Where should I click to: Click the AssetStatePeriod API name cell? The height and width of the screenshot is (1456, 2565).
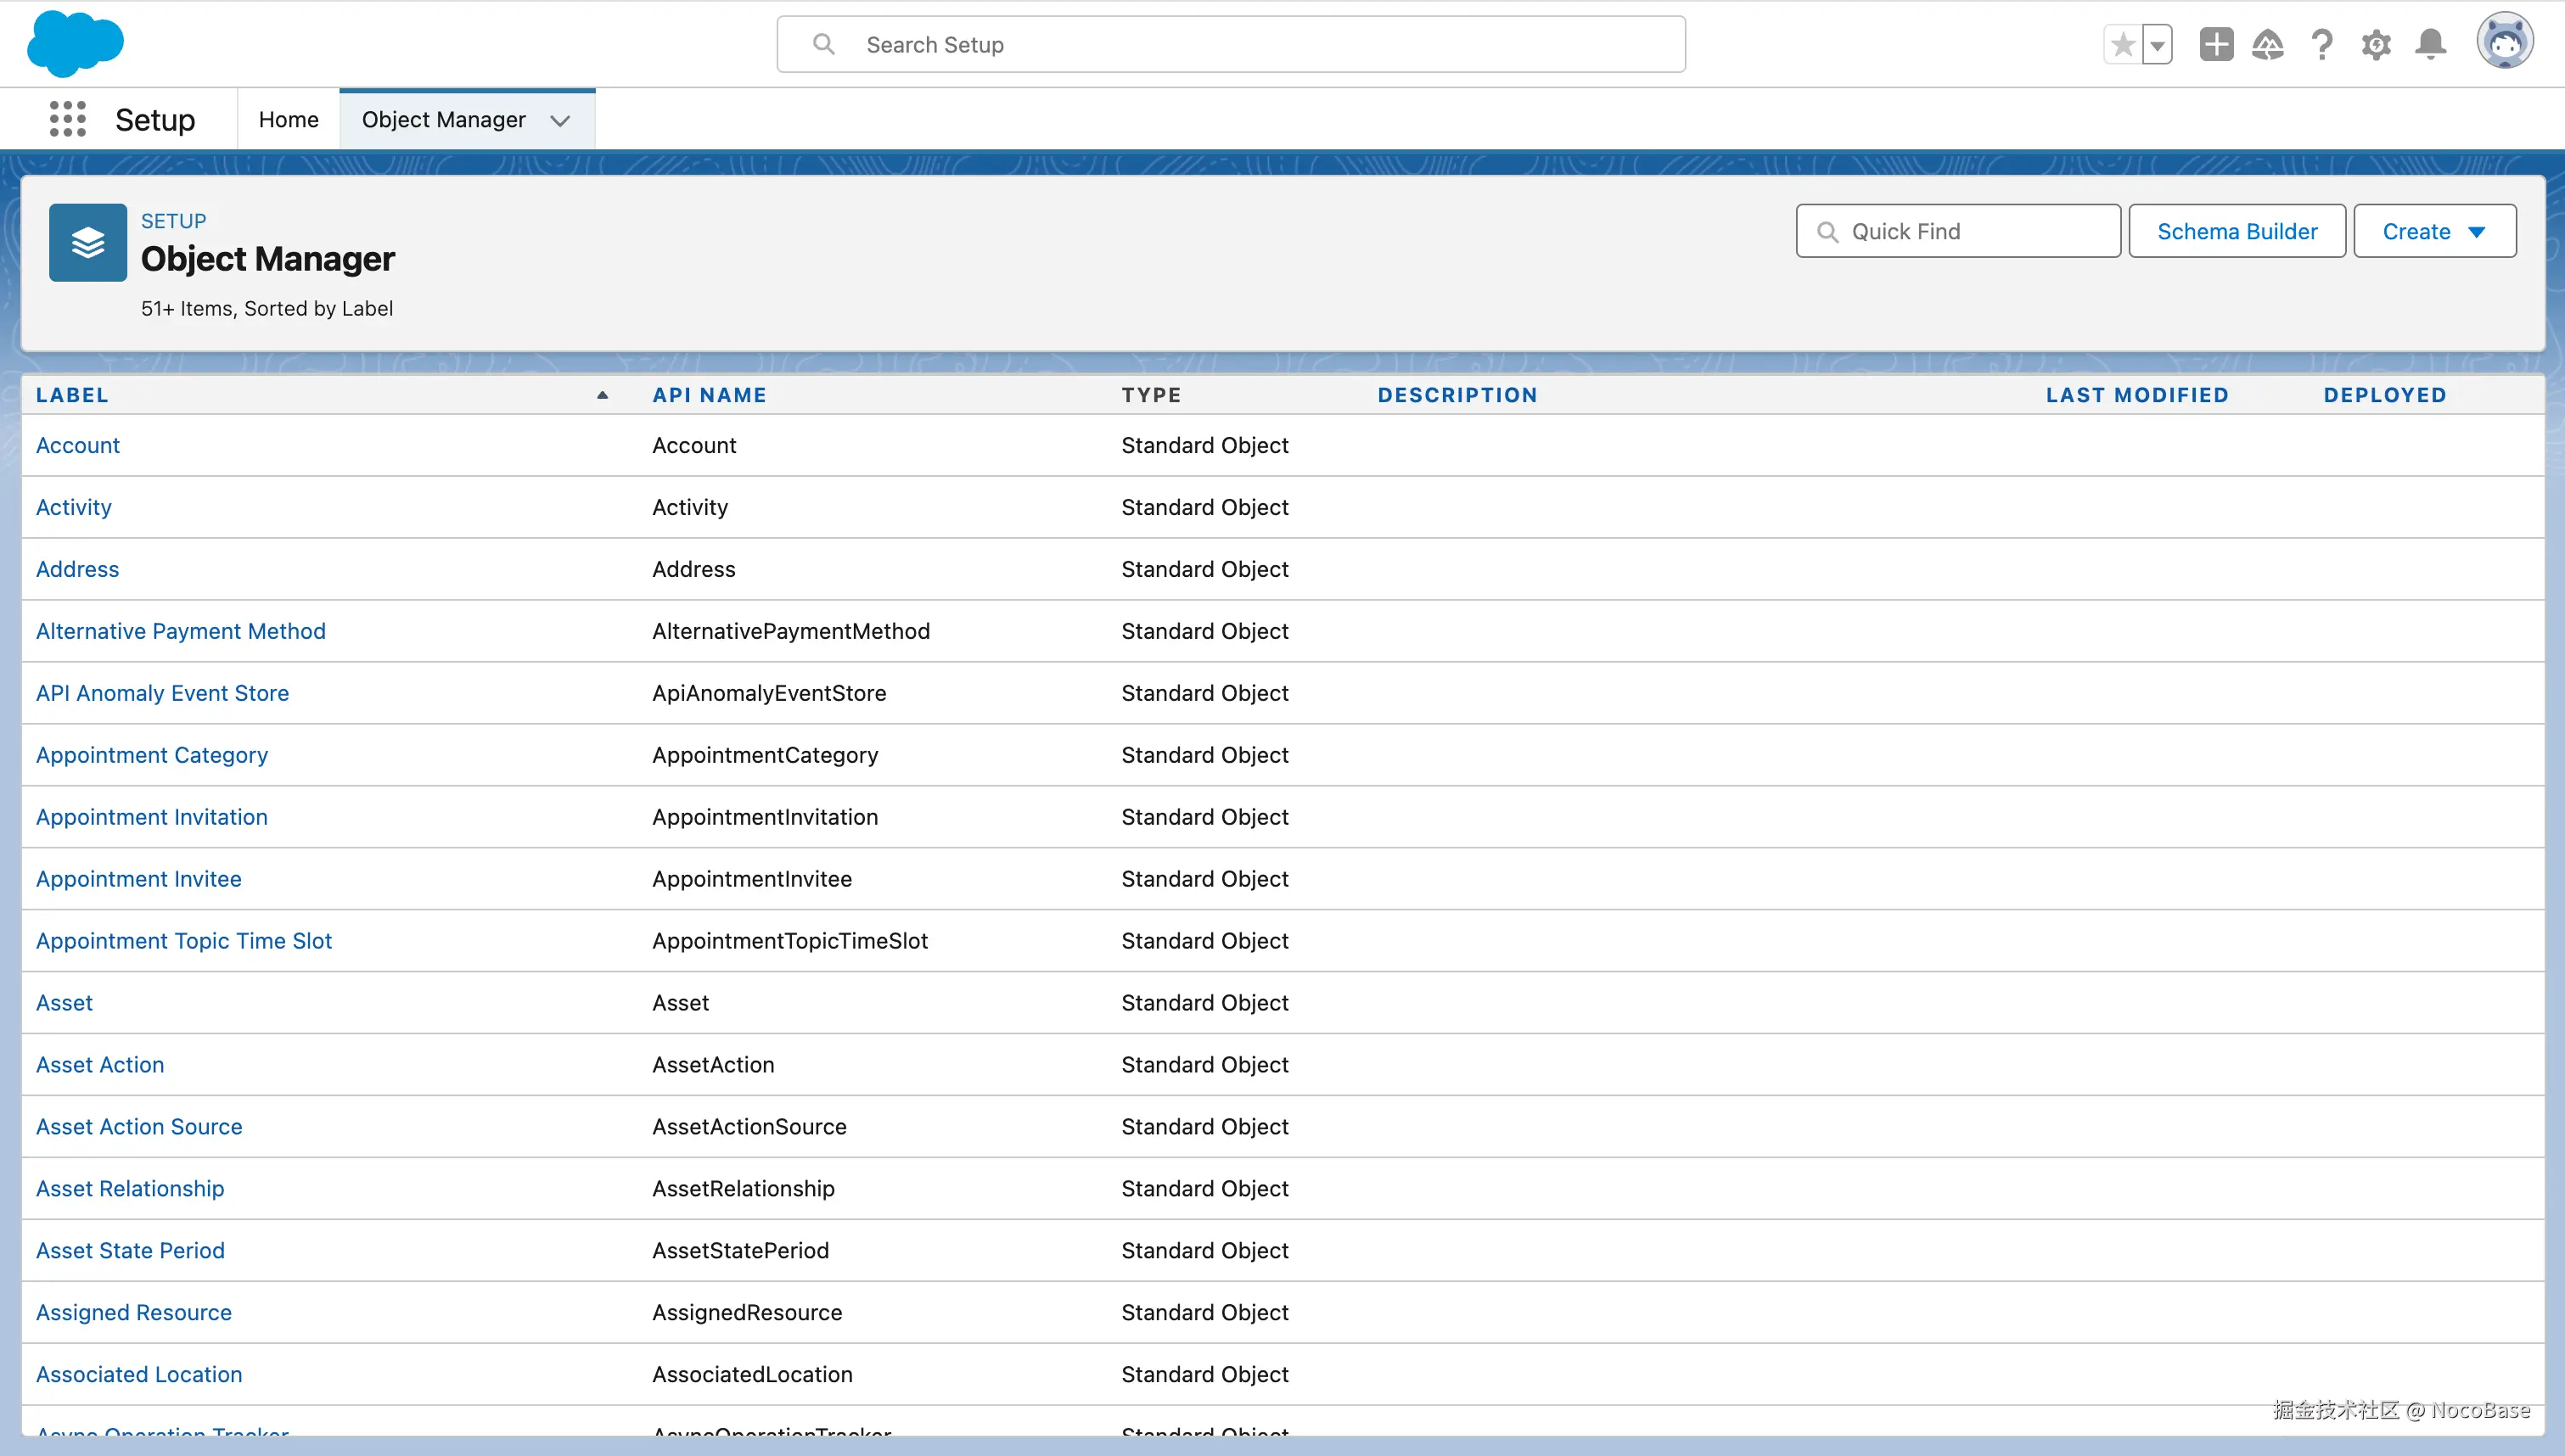click(740, 1251)
